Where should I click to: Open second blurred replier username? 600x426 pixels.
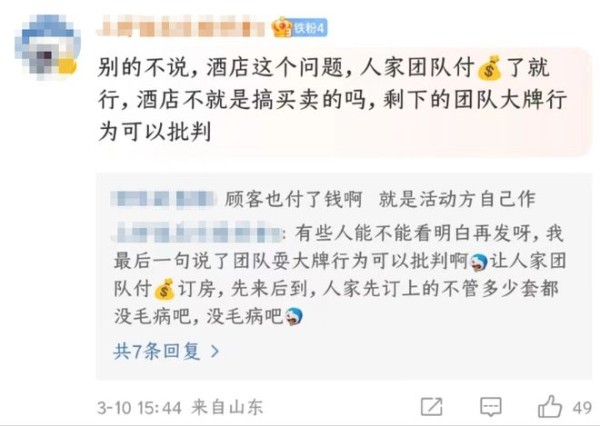pyautogui.click(x=197, y=232)
